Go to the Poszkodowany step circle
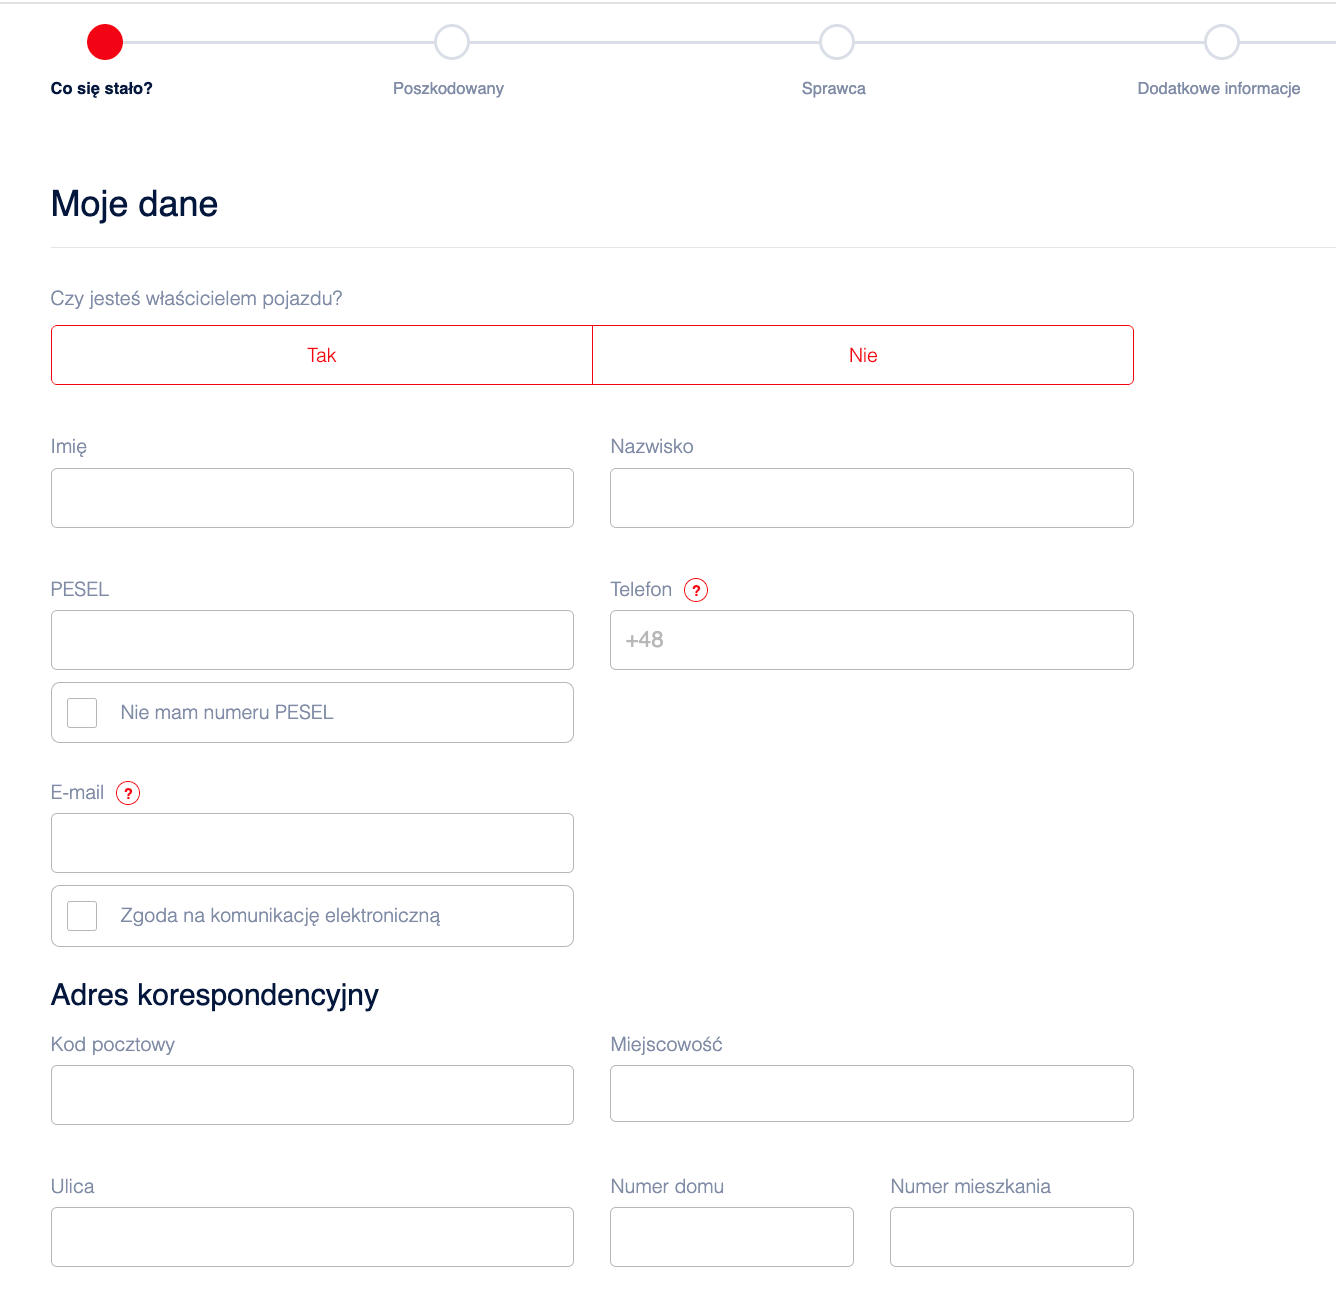1336x1316 pixels. 452,42
